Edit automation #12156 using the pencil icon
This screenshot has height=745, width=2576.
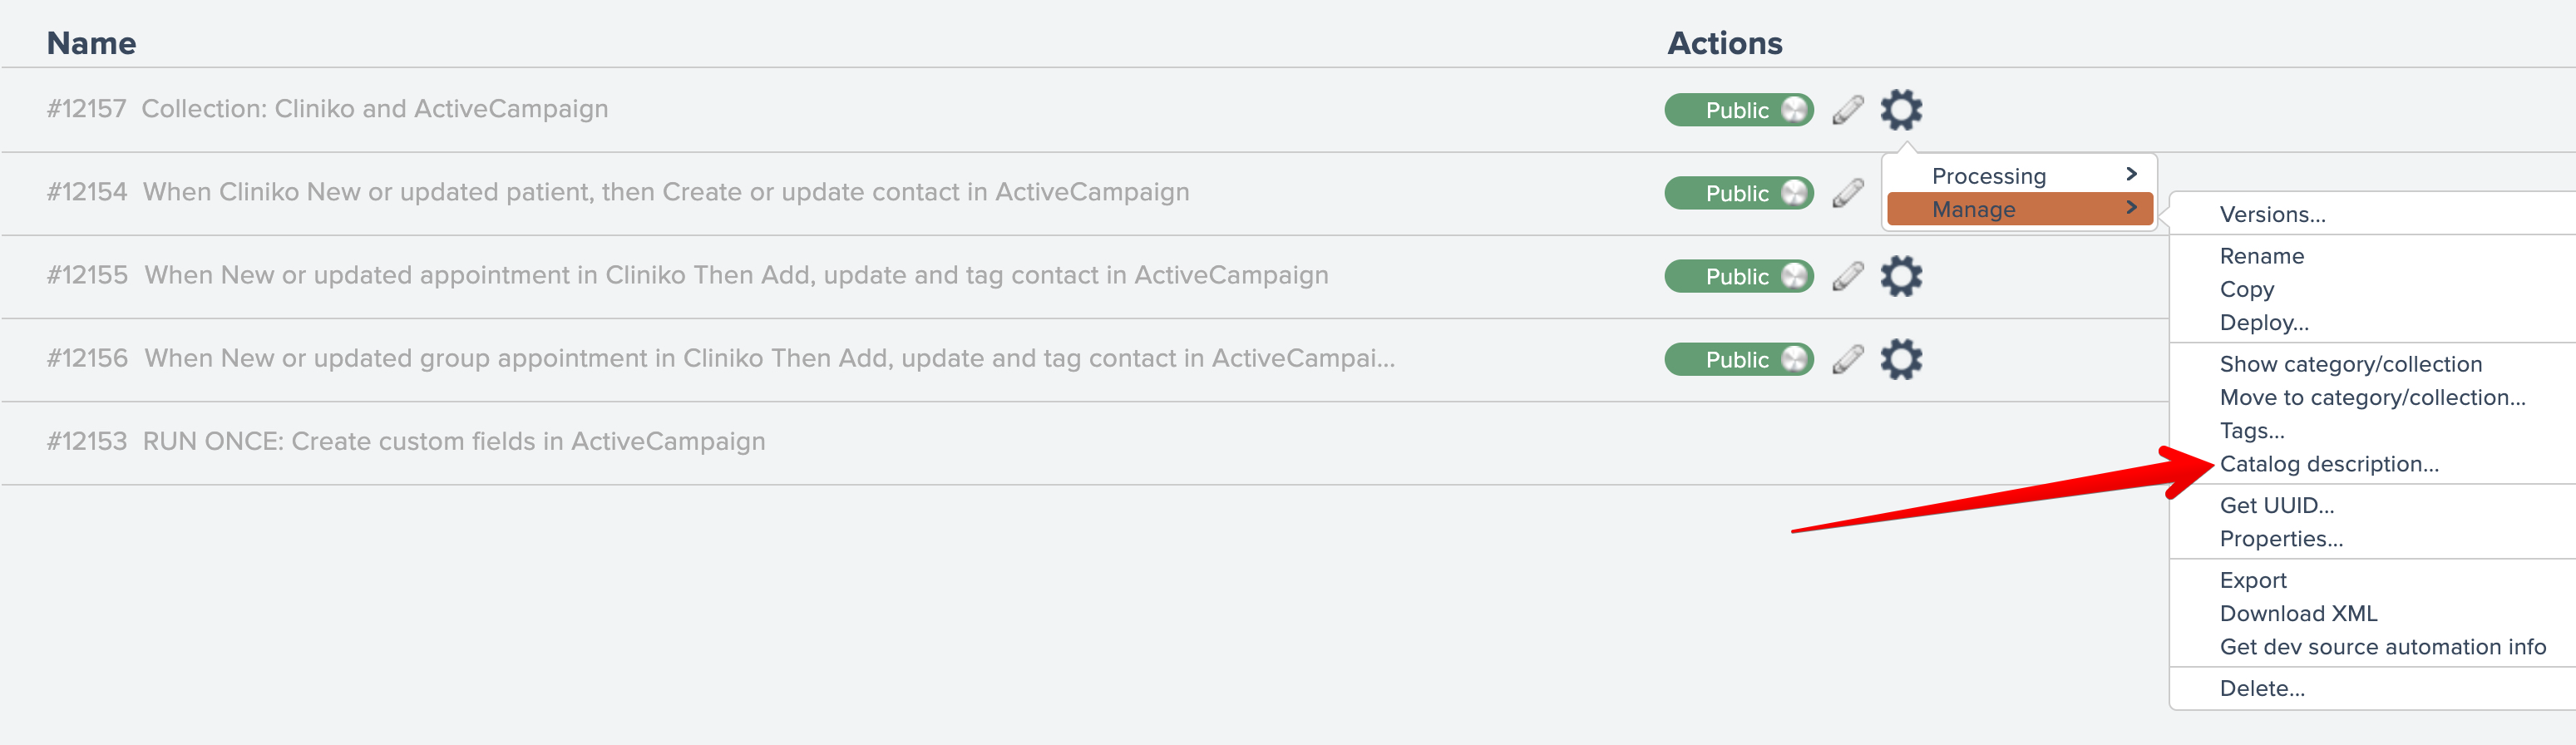1847,359
